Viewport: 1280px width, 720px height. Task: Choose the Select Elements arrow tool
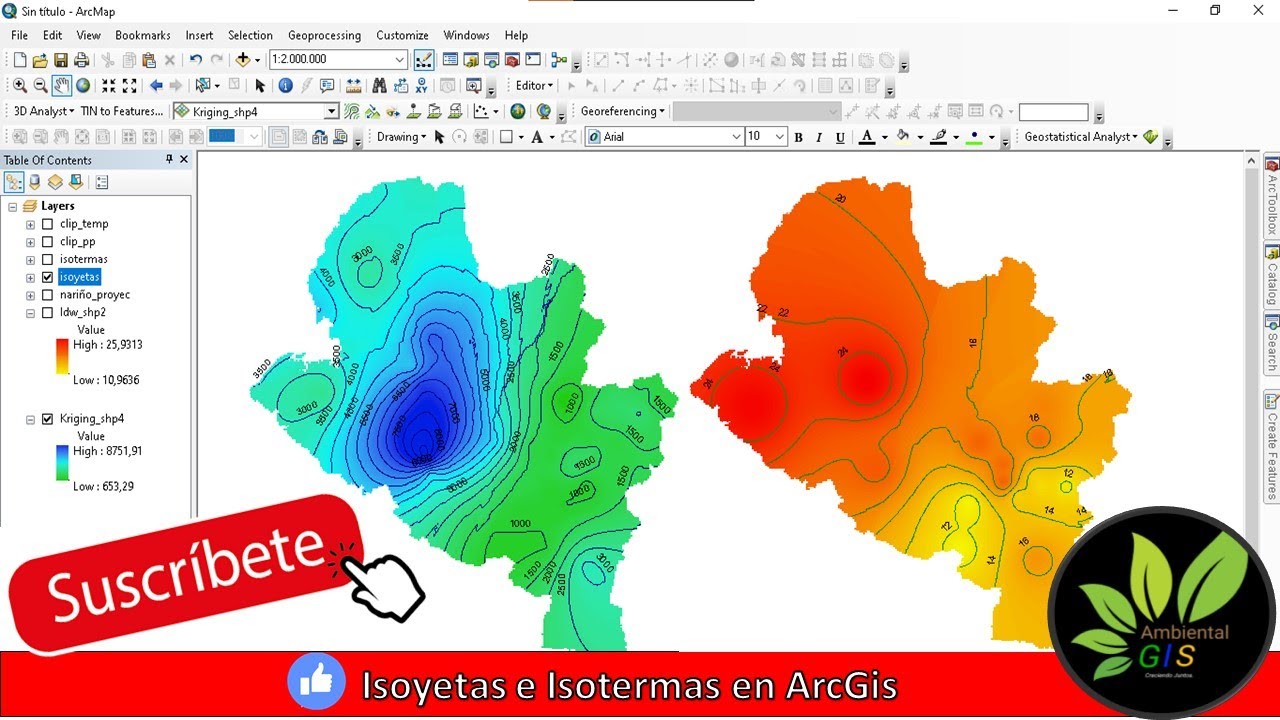[x=260, y=86]
